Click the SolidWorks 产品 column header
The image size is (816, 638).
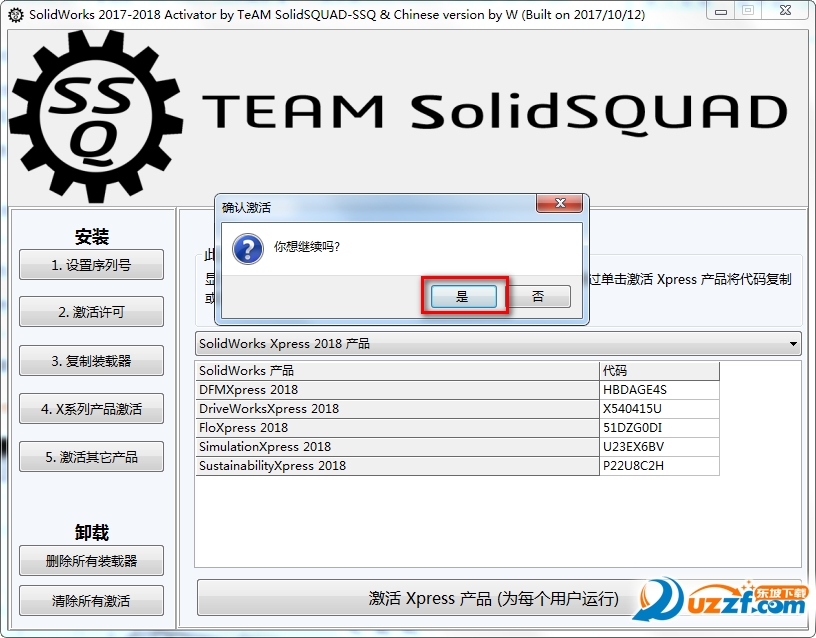398,371
